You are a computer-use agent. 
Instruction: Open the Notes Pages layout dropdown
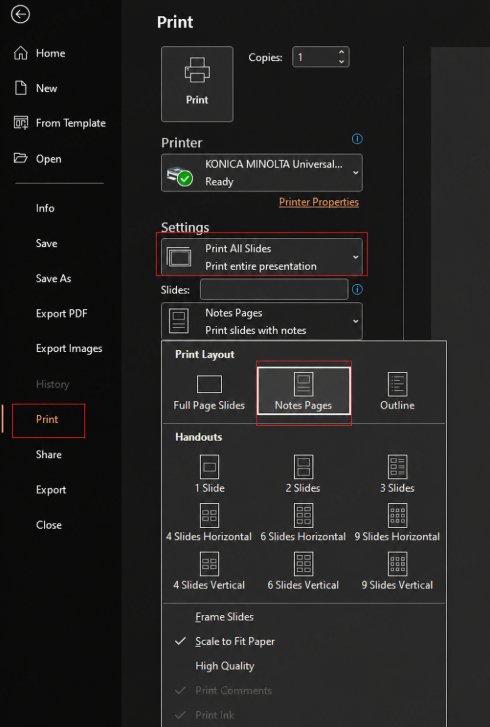(x=262, y=321)
